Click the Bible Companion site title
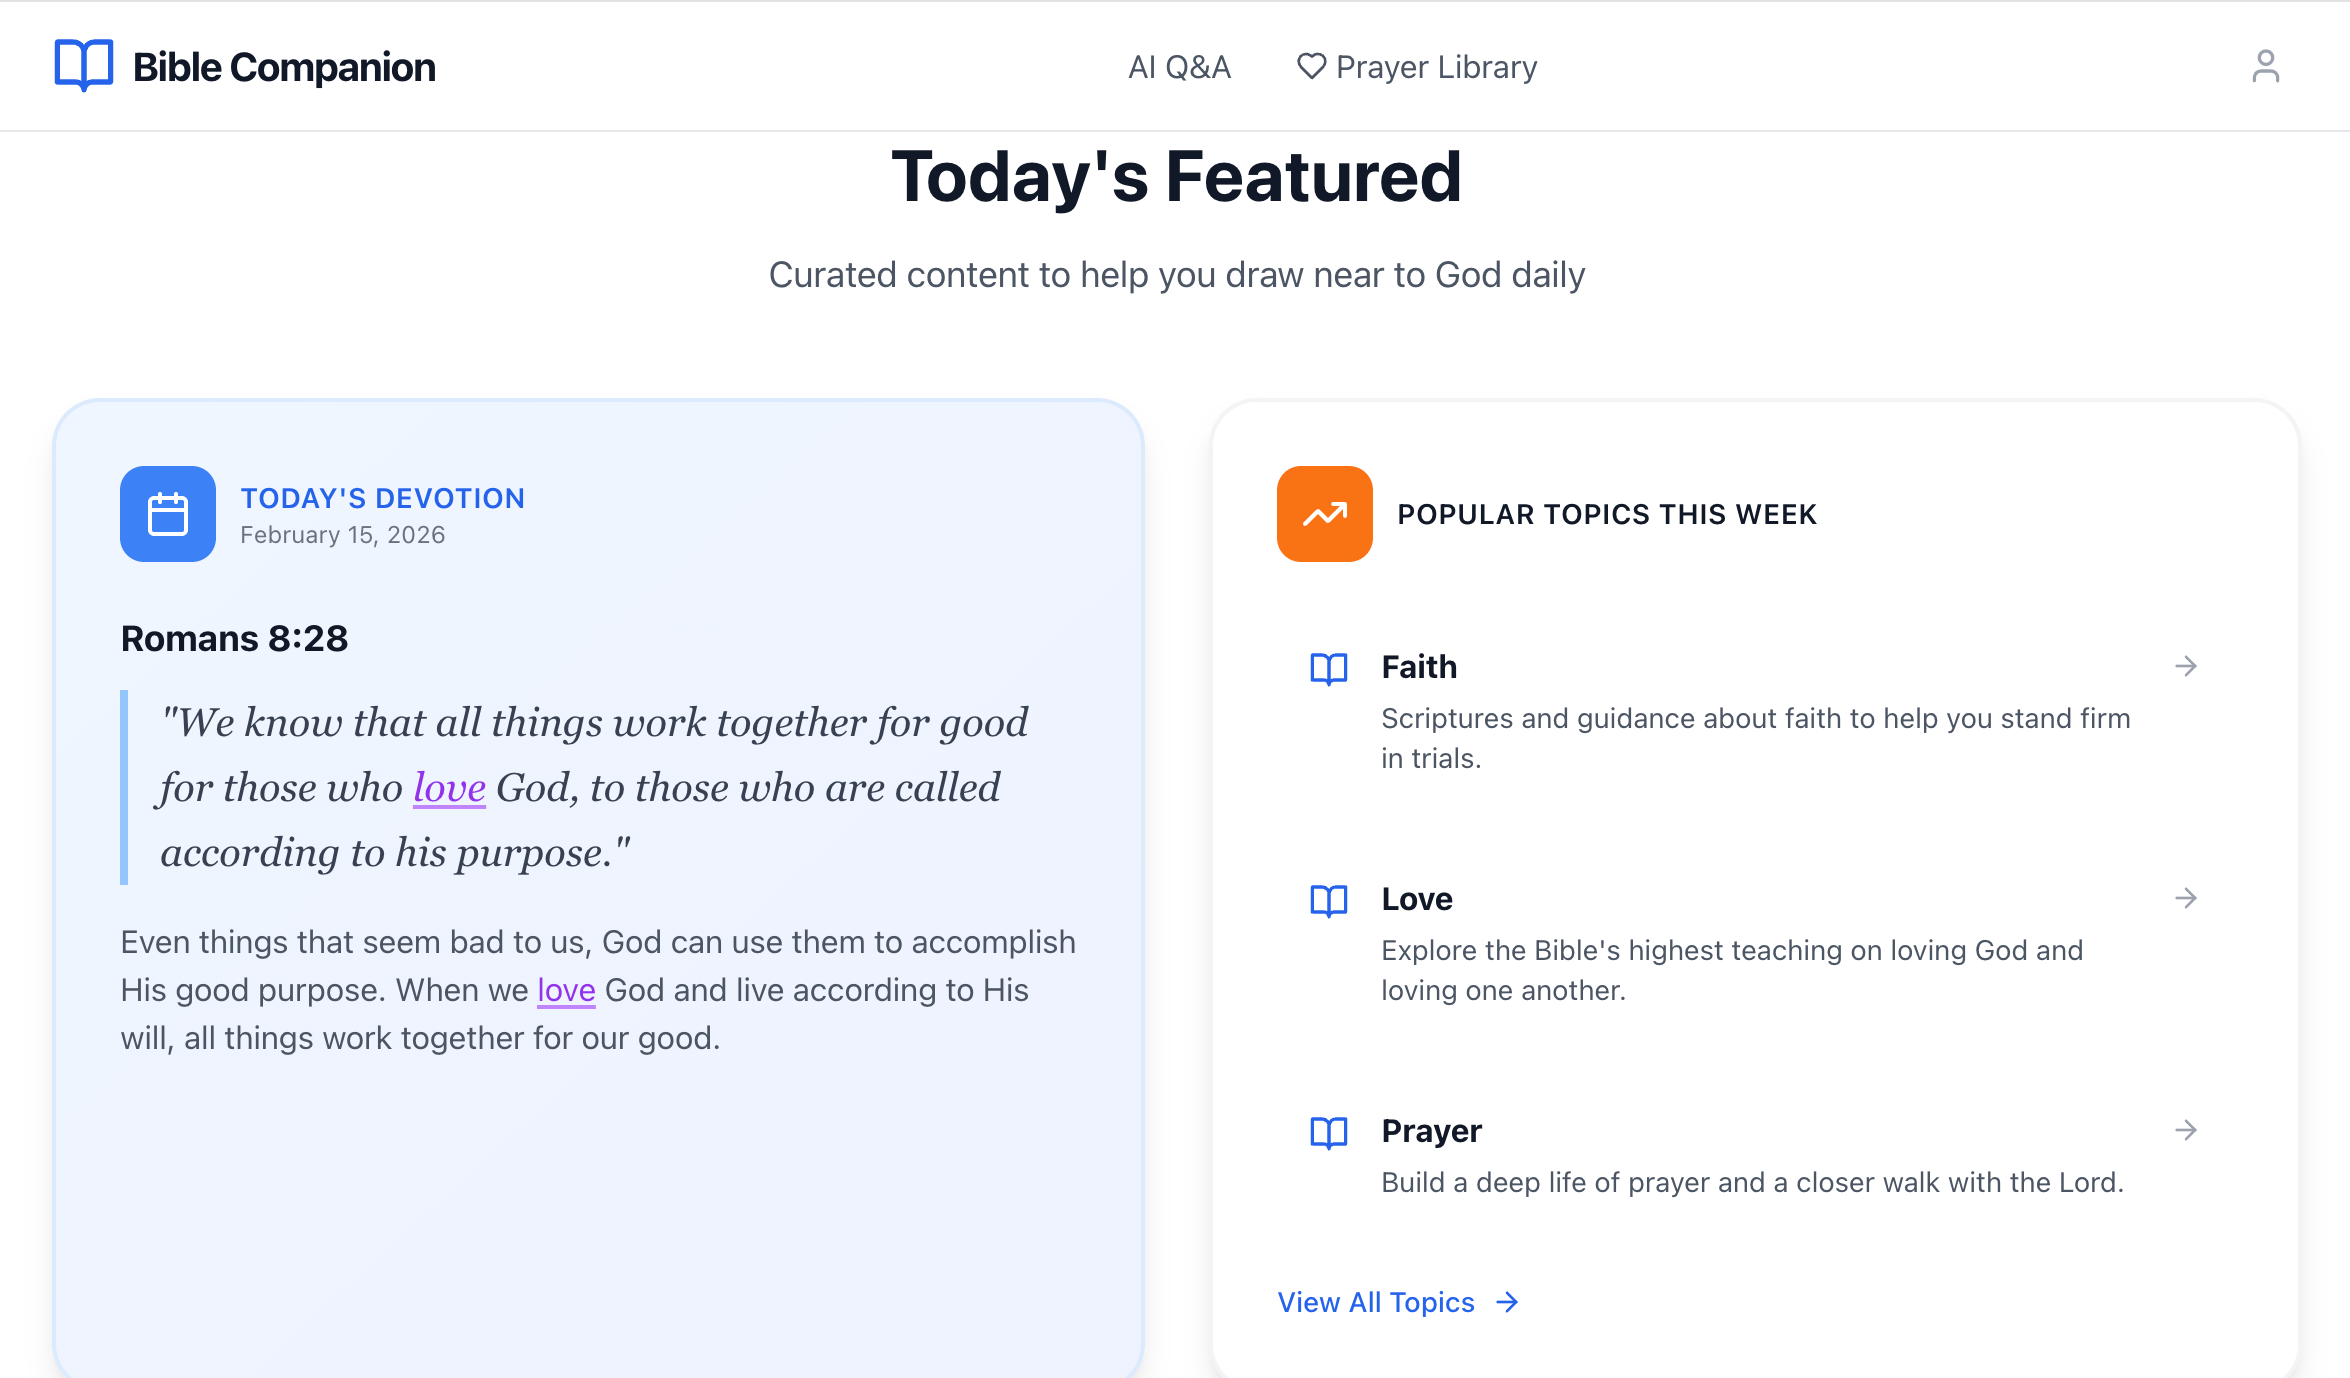Image resolution: width=2350 pixels, height=1378 pixels. coord(284,67)
